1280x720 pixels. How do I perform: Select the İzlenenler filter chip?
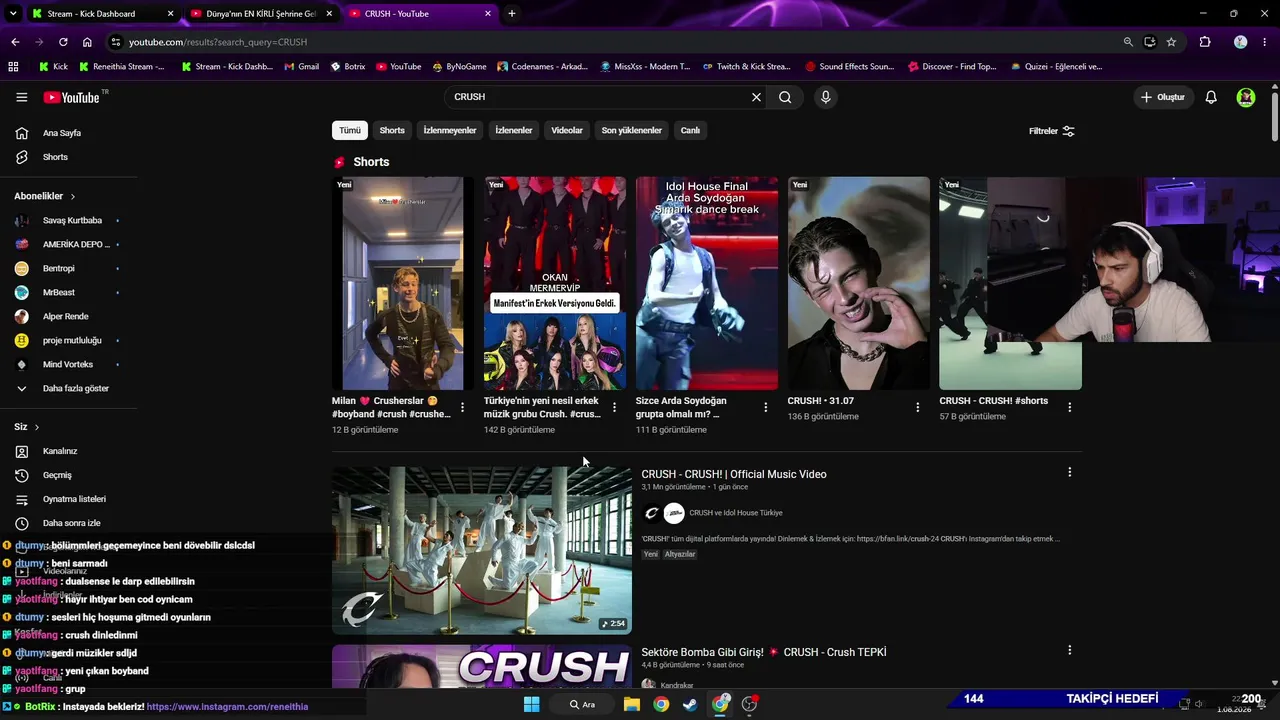tap(514, 130)
